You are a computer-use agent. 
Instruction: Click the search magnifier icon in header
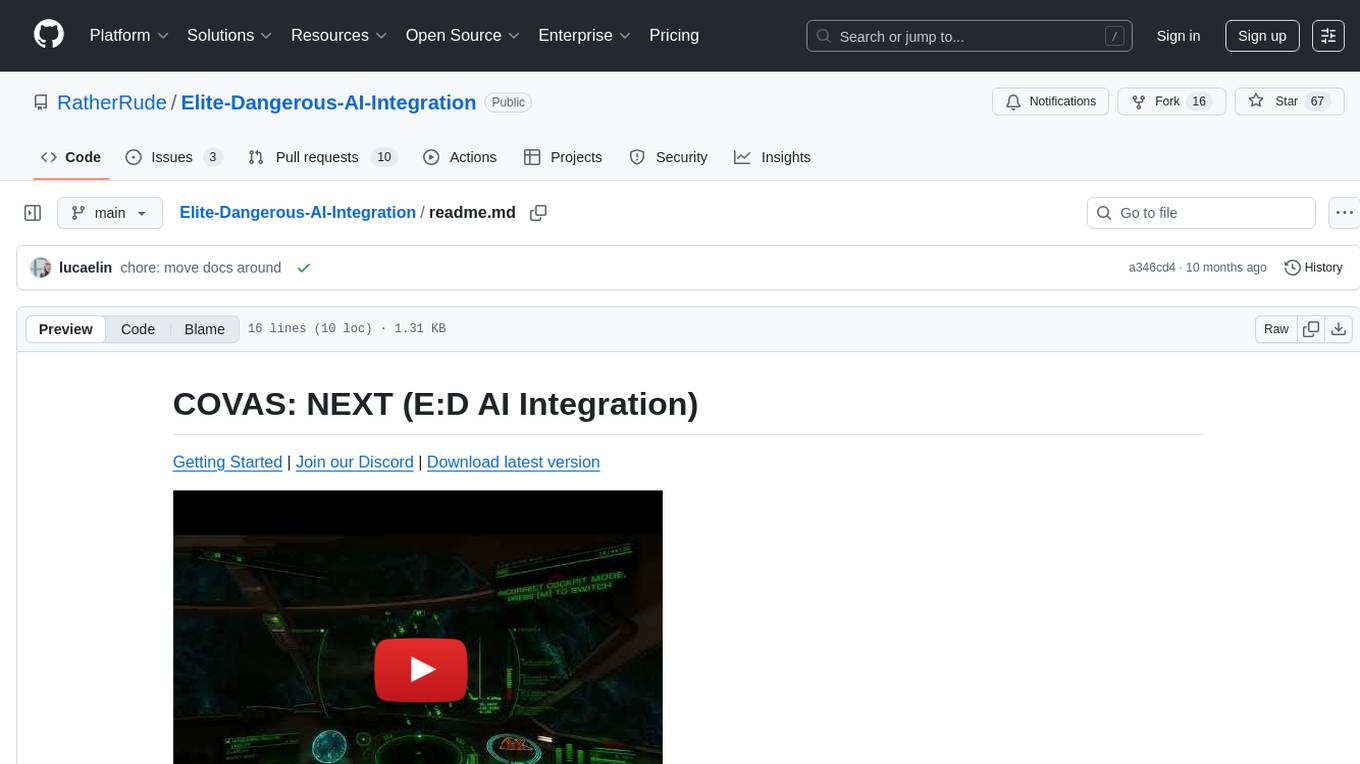824,36
